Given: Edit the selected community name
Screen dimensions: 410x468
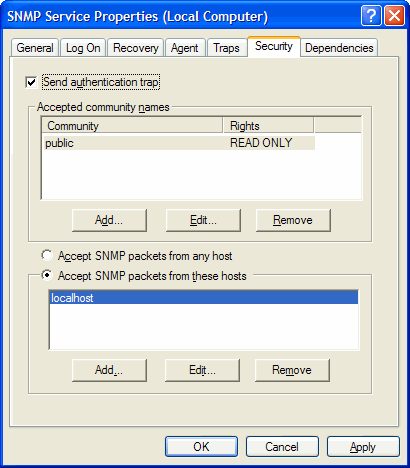Looking at the screenshot, I should point(203,220).
